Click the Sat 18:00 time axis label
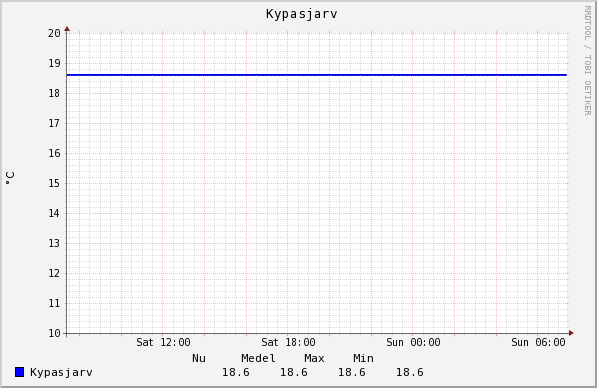Viewport: 597px width, 388px height. [288, 342]
